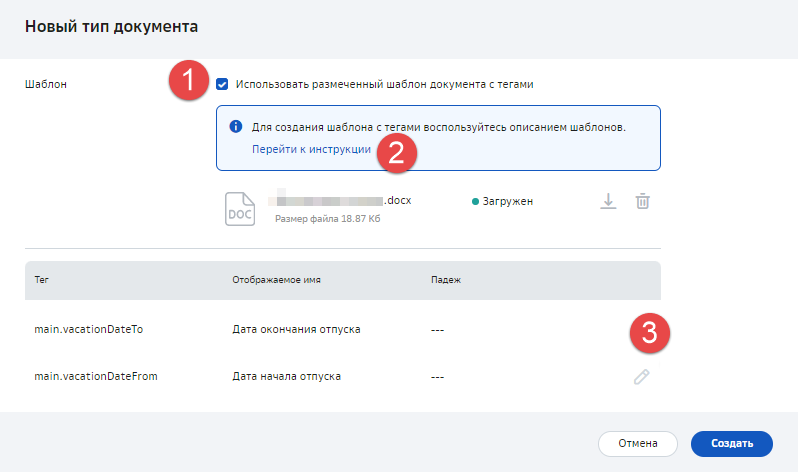Click the case value for main.vacationDateFrom
The width and height of the screenshot is (798, 472).
[x=437, y=377]
